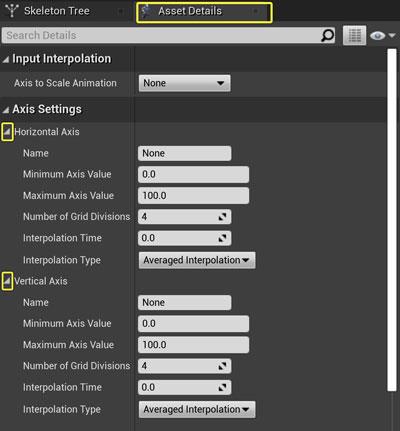Screen dimensions: 400x431
Task: Open the Axis to Scale Animation dropdown
Action: click(x=184, y=83)
